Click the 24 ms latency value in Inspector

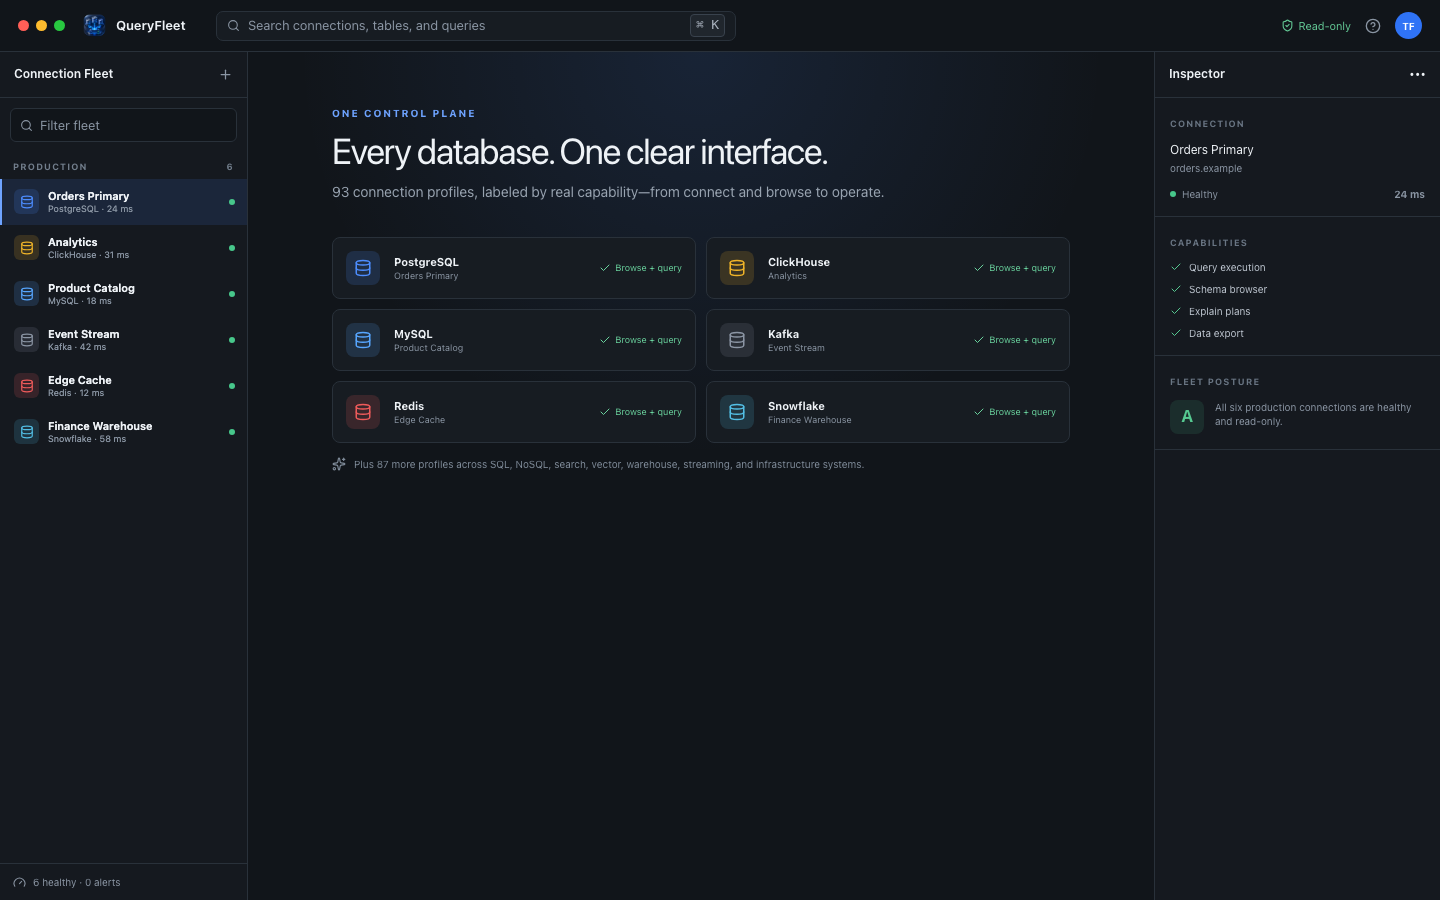click(x=1409, y=195)
